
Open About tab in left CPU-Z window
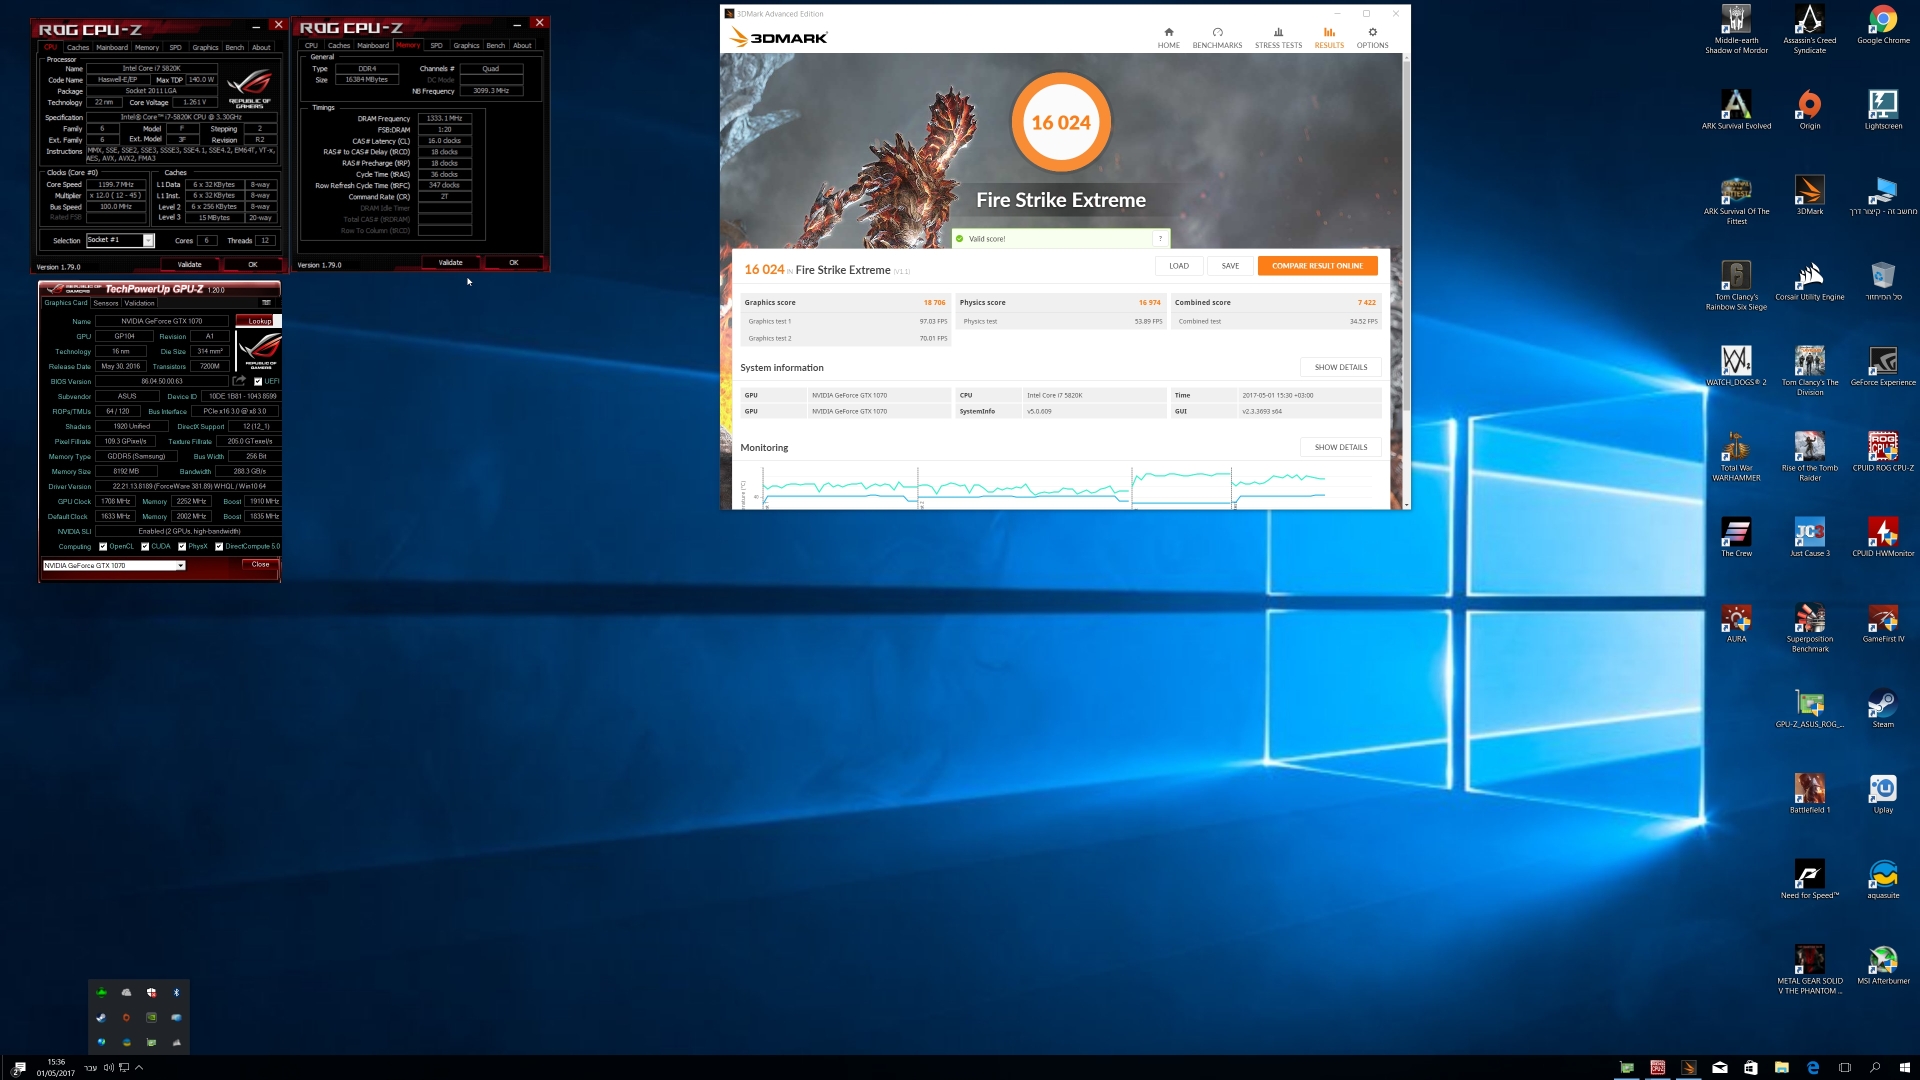[261, 47]
